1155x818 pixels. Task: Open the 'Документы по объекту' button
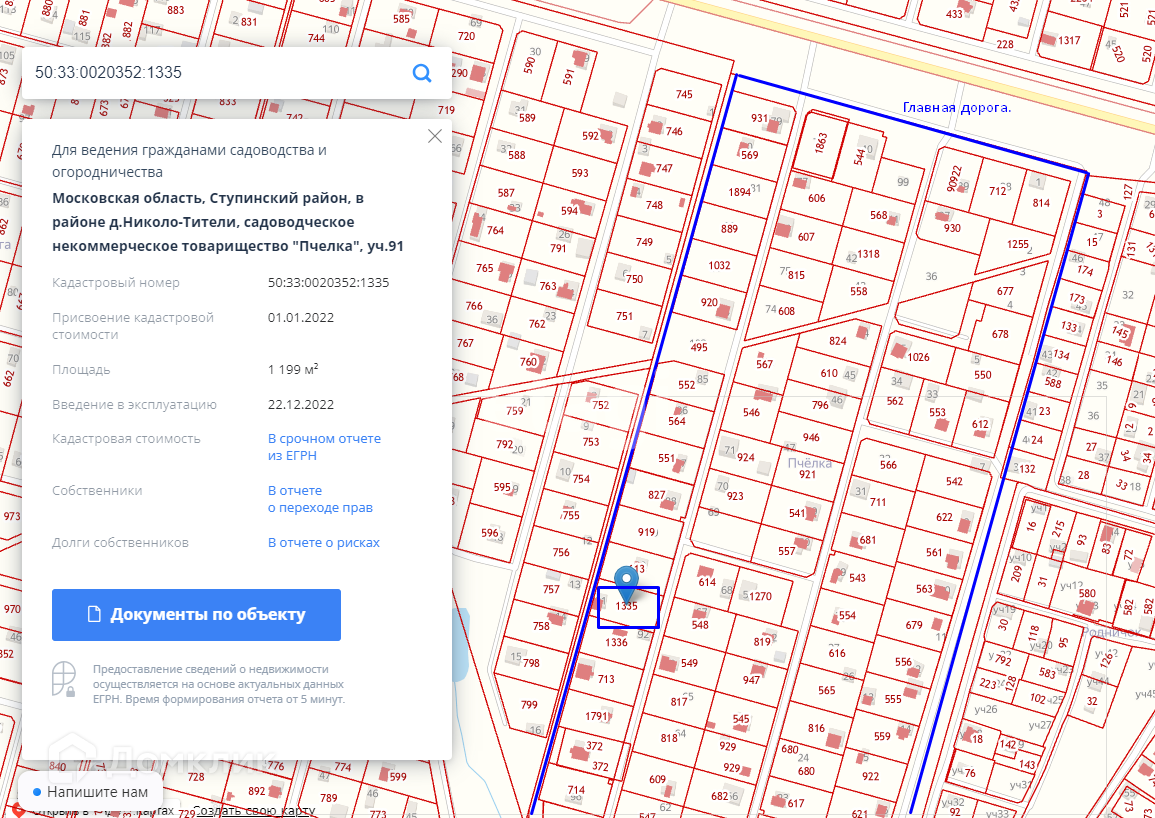pyautogui.click(x=196, y=615)
